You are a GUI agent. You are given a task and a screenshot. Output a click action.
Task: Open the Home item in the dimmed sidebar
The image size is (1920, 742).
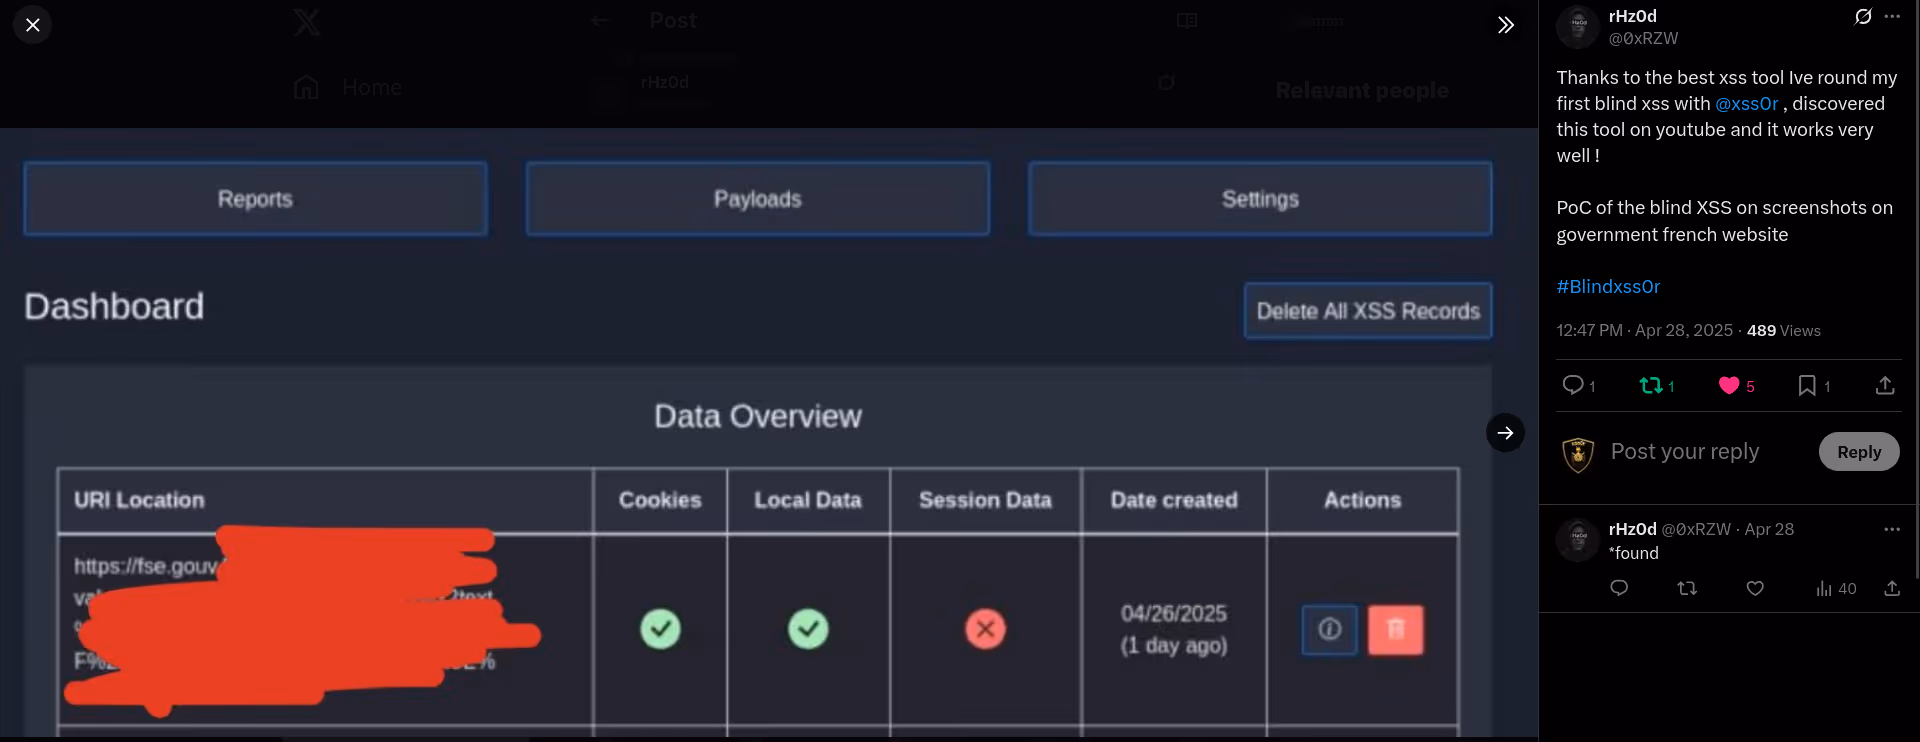[x=348, y=88]
